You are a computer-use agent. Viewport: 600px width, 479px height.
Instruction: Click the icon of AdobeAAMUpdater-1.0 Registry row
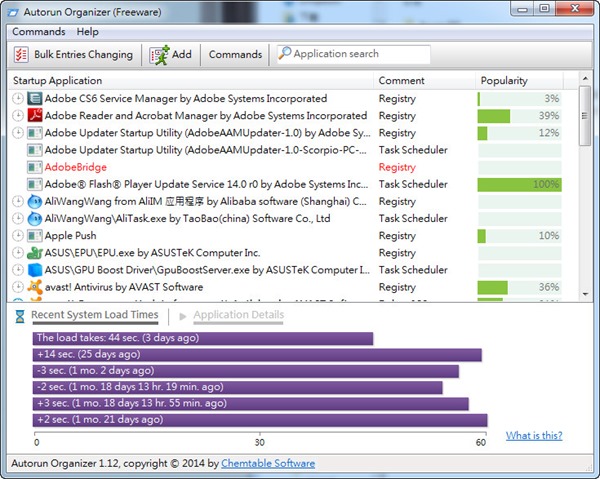(x=34, y=133)
